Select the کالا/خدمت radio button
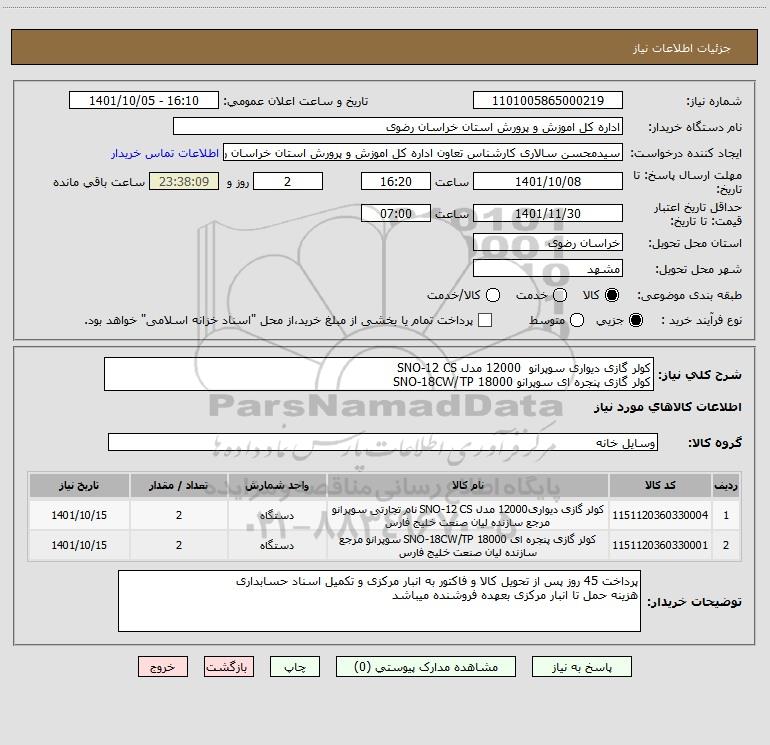The image size is (770, 745). (493, 295)
